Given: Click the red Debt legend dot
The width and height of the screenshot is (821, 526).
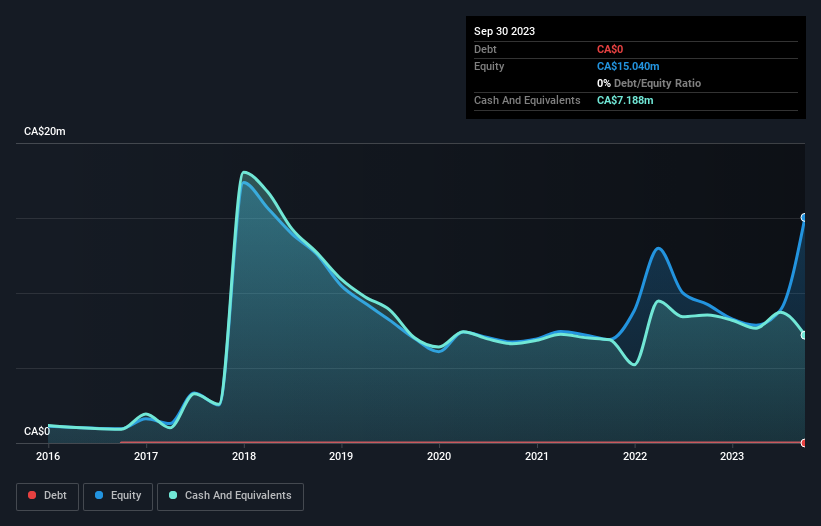Looking at the screenshot, I should pos(32,495).
